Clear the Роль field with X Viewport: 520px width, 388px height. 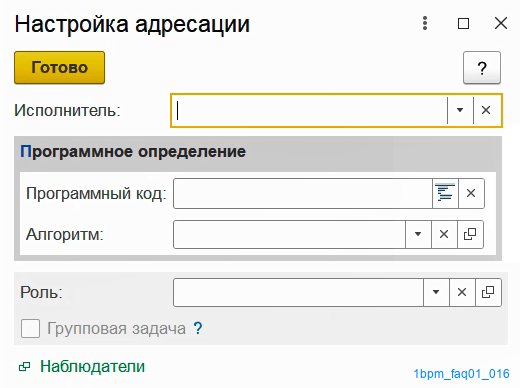(x=462, y=292)
